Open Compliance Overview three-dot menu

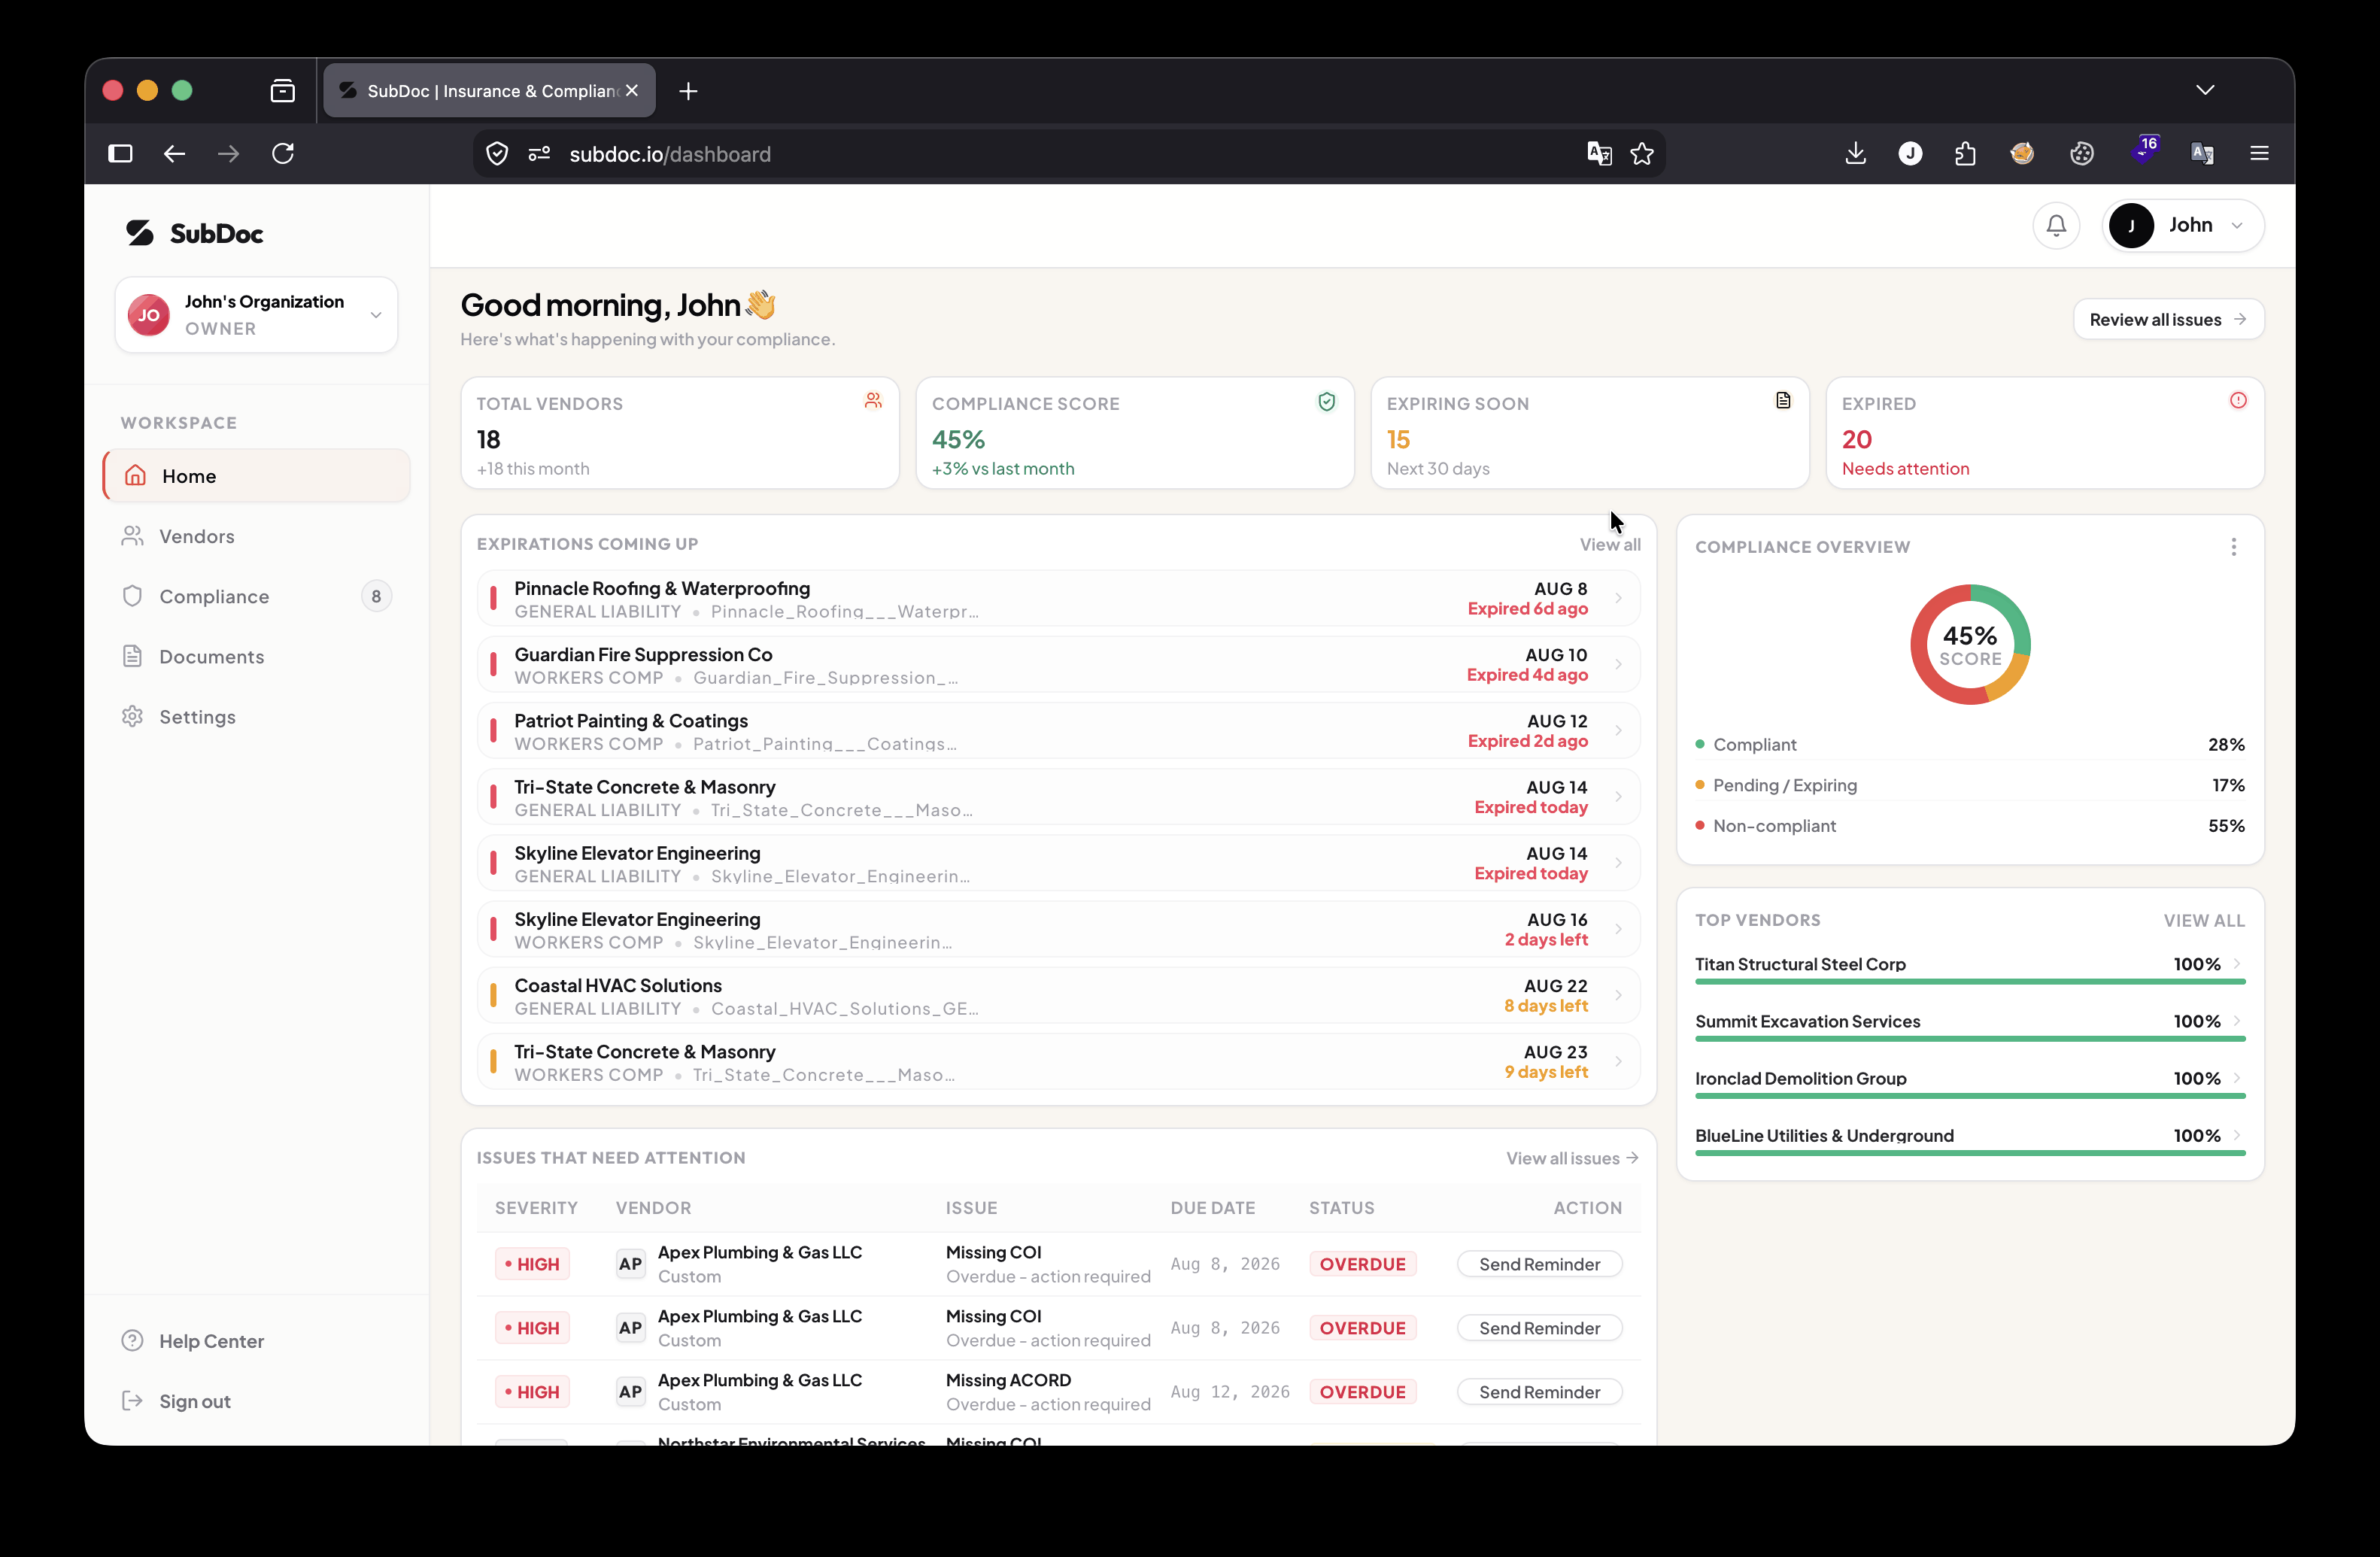[x=2234, y=547]
